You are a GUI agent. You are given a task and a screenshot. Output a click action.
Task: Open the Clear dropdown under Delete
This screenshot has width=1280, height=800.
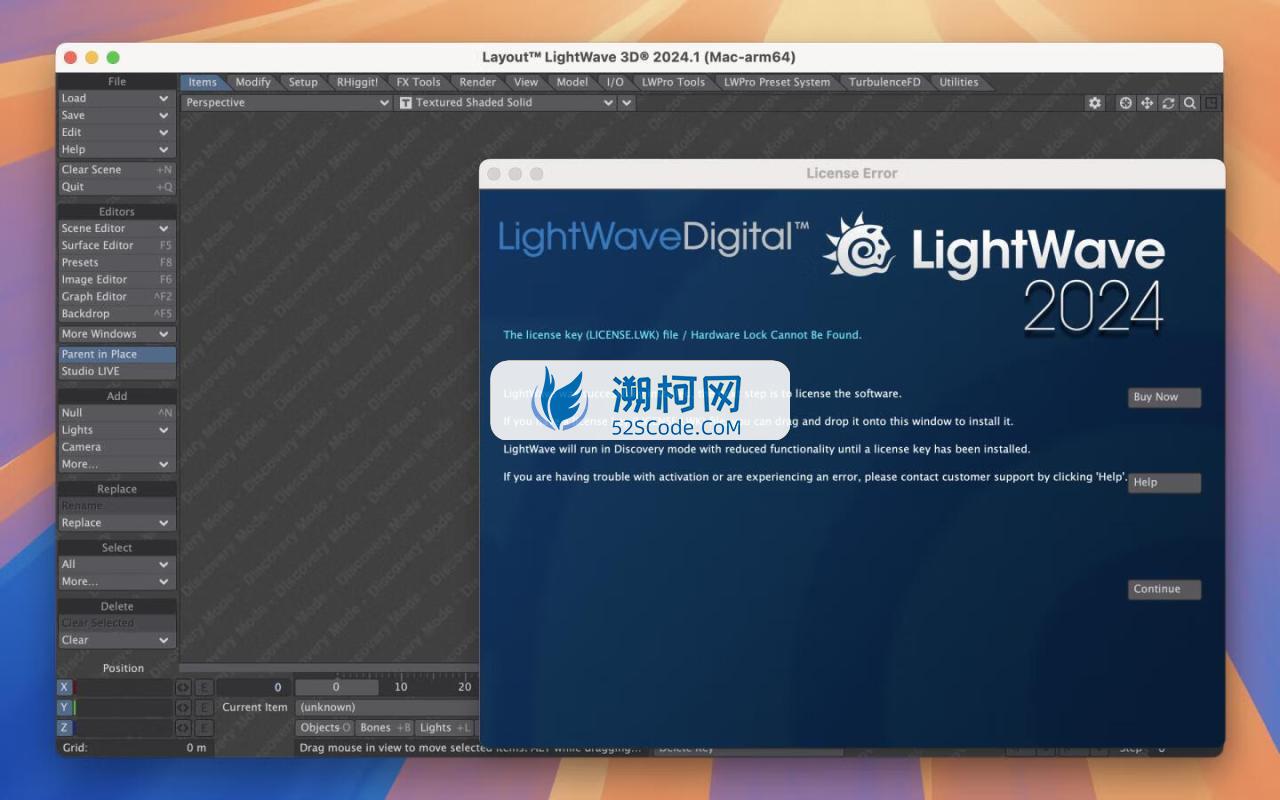(117, 640)
